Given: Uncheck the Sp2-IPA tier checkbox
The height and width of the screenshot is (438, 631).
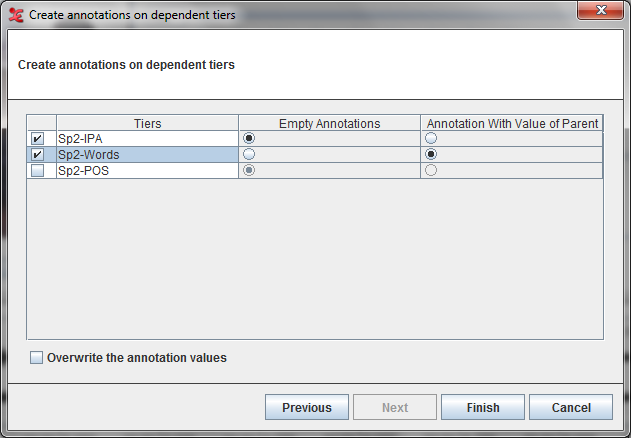Looking at the screenshot, I should [x=37, y=139].
